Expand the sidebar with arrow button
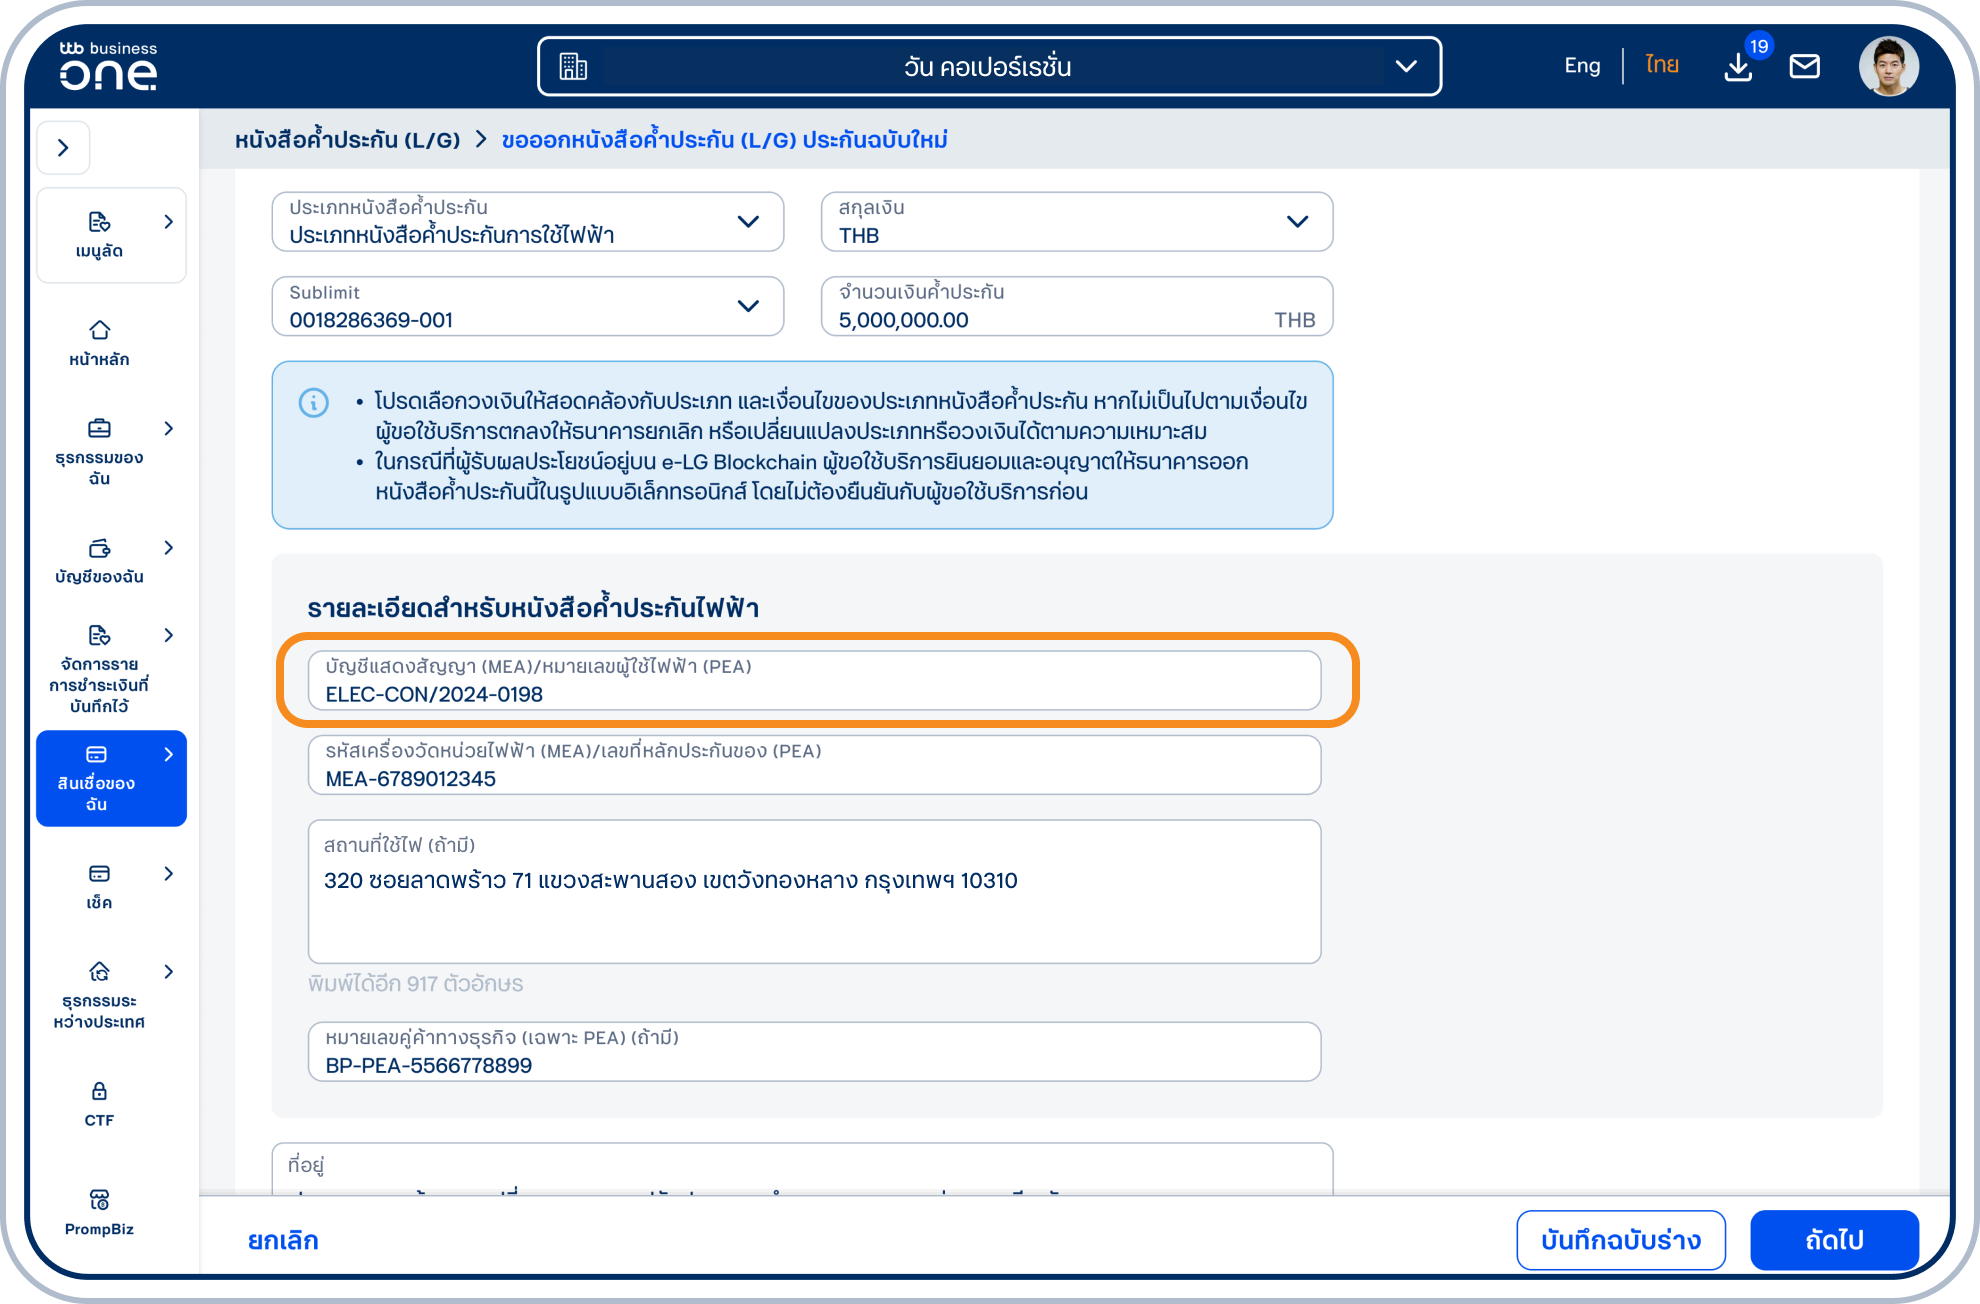Screen dimensions: 1980x1304 (64, 148)
